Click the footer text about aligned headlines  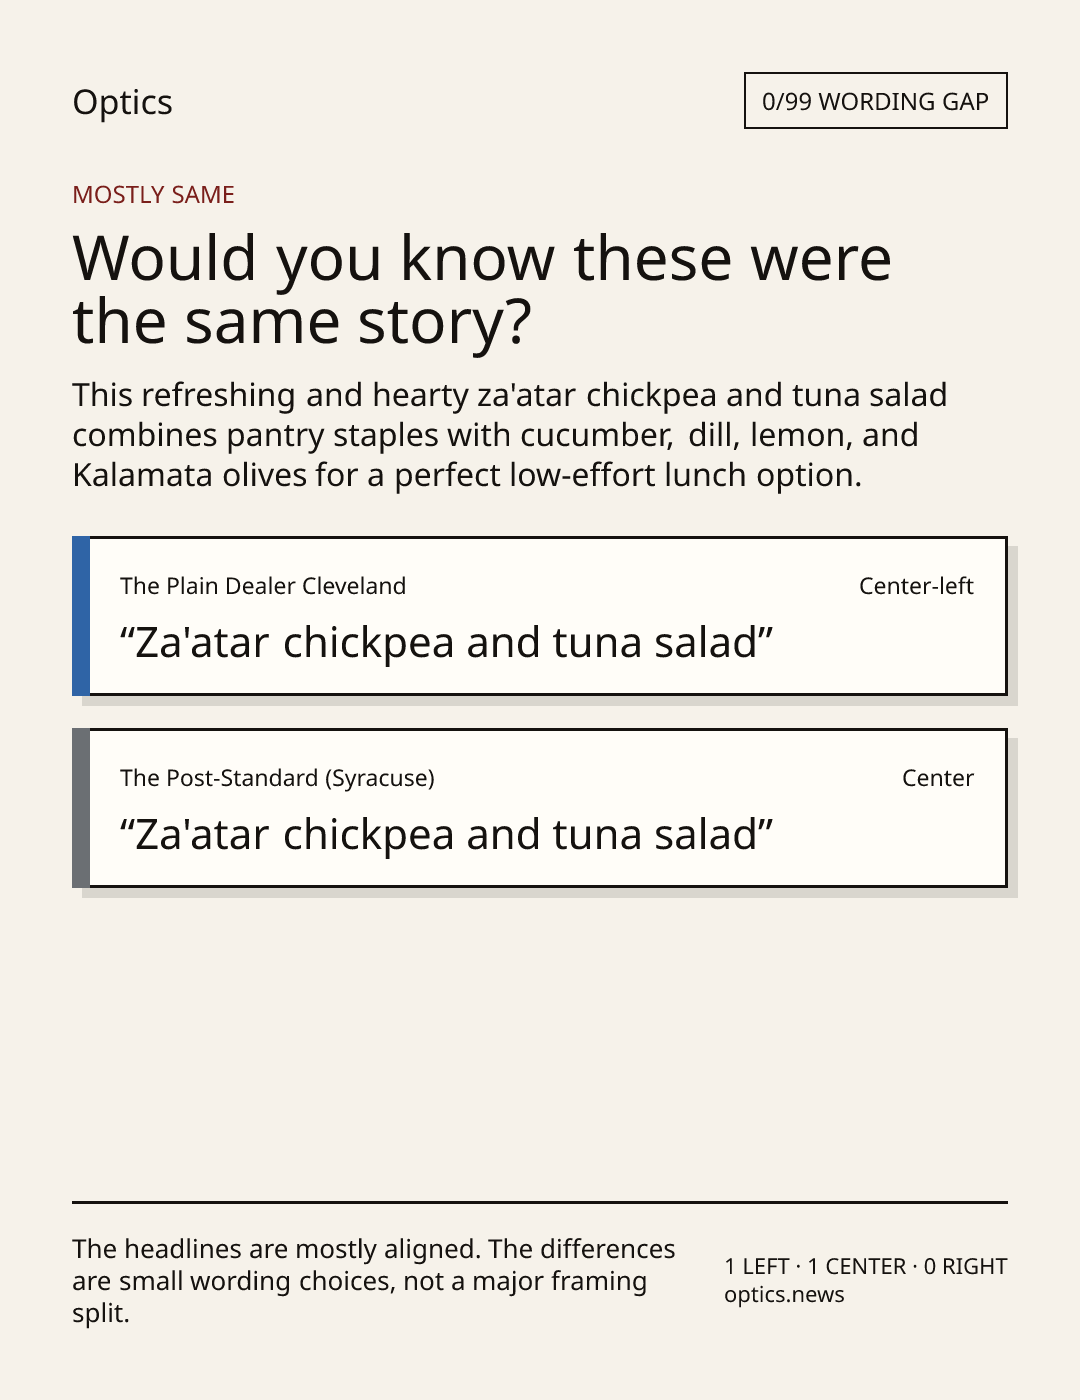(x=374, y=1281)
